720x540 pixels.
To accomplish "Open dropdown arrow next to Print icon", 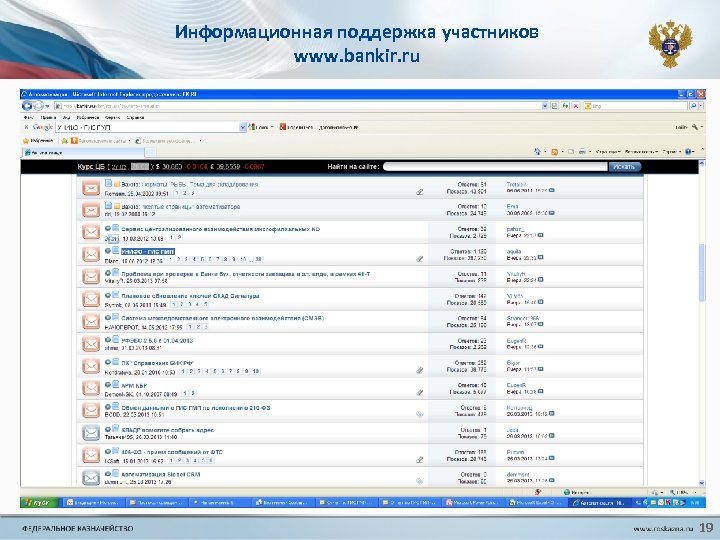I will [590, 152].
